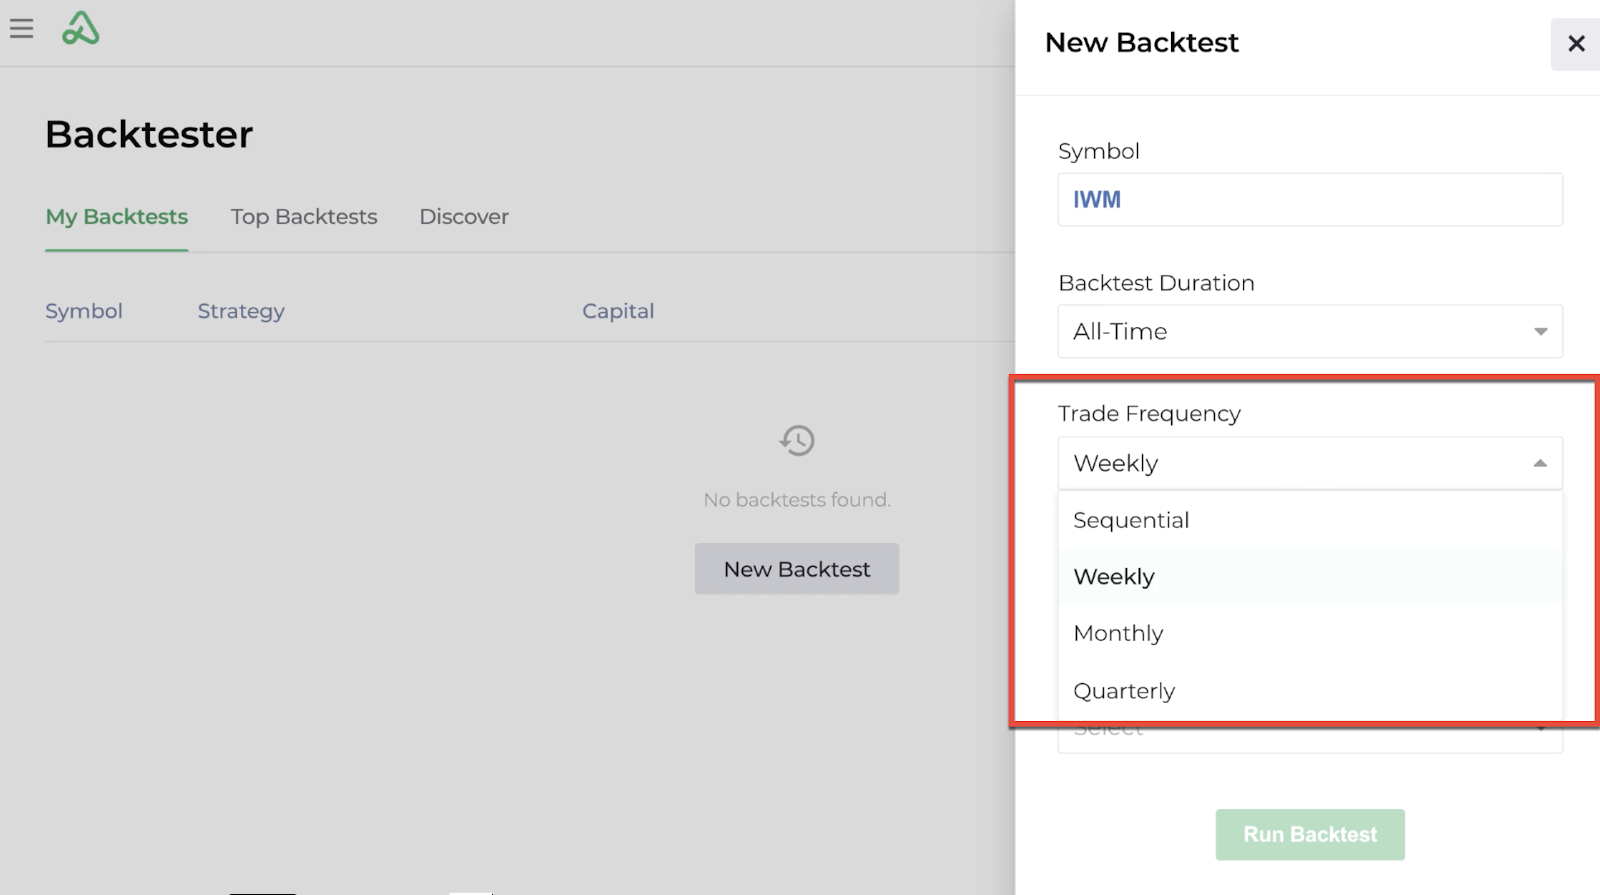Click the Run Backtest button

coord(1310,835)
